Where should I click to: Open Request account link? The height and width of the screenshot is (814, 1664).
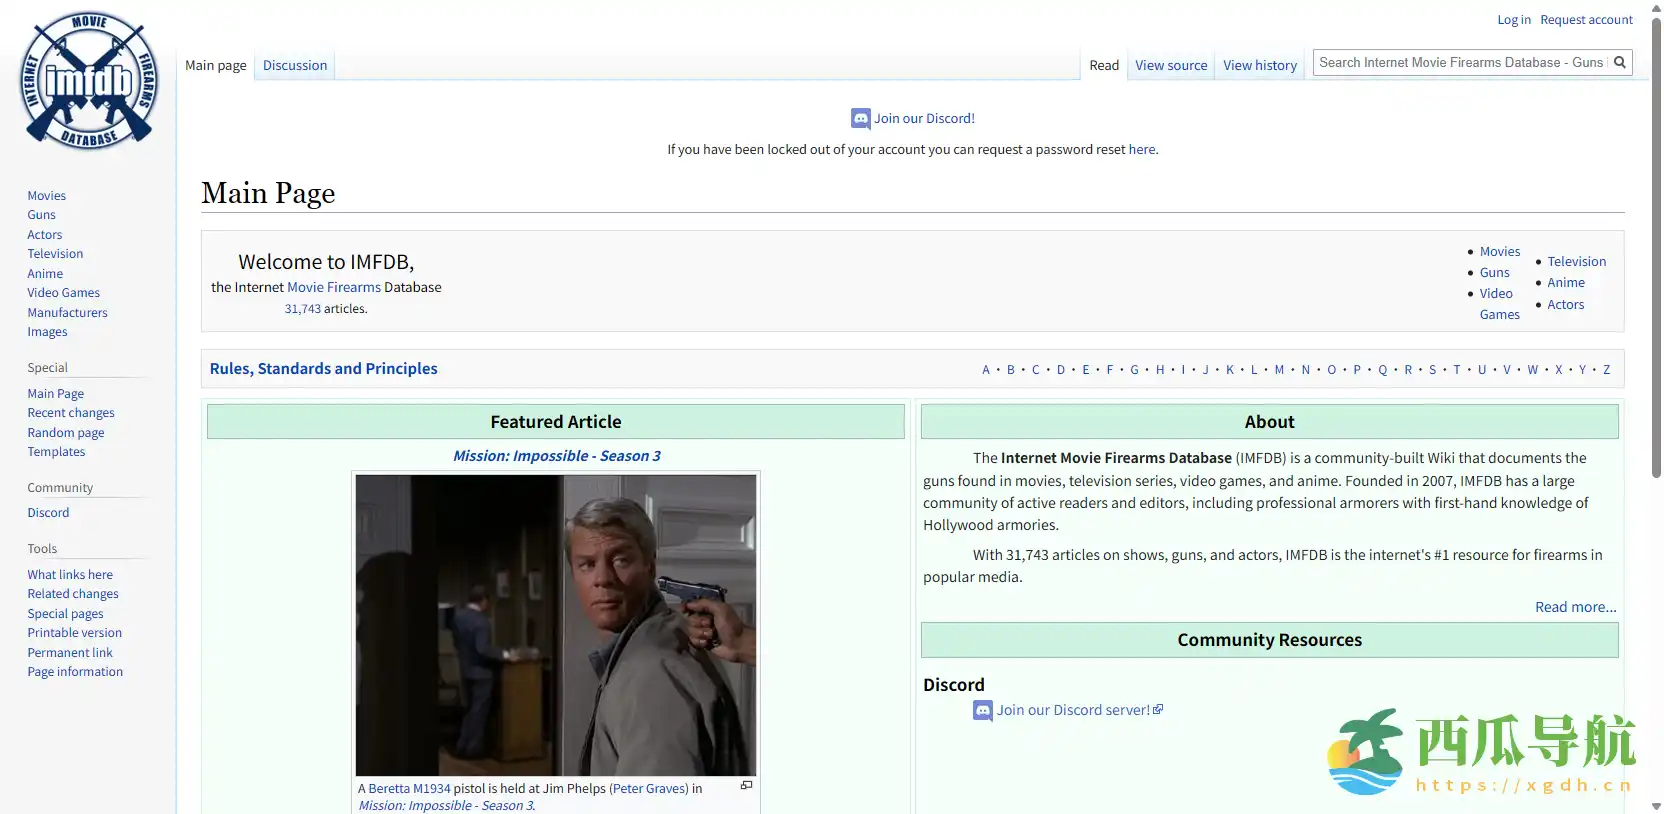(x=1586, y=20)
